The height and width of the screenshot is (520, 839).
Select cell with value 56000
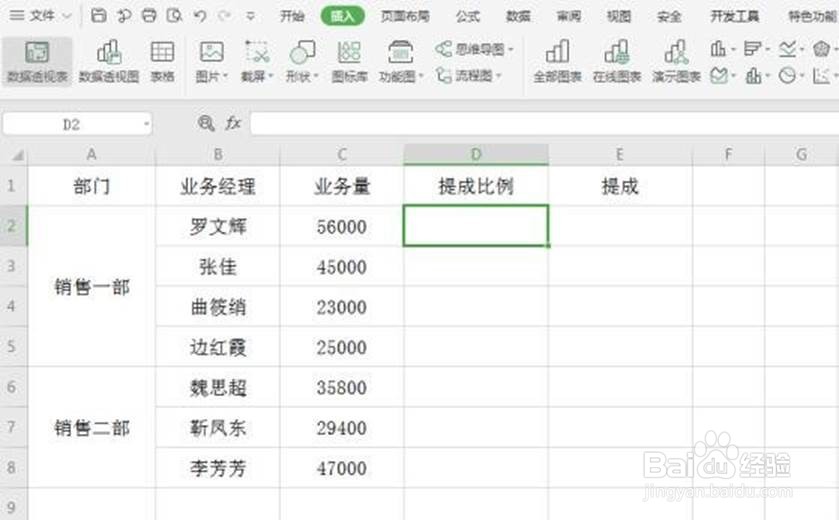[342, 226]
